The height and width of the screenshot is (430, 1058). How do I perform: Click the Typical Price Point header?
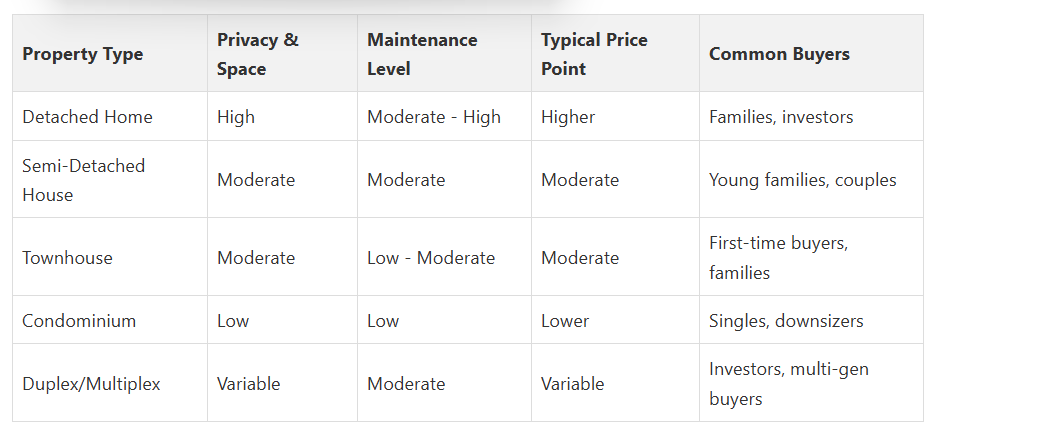tap(594, 54)
